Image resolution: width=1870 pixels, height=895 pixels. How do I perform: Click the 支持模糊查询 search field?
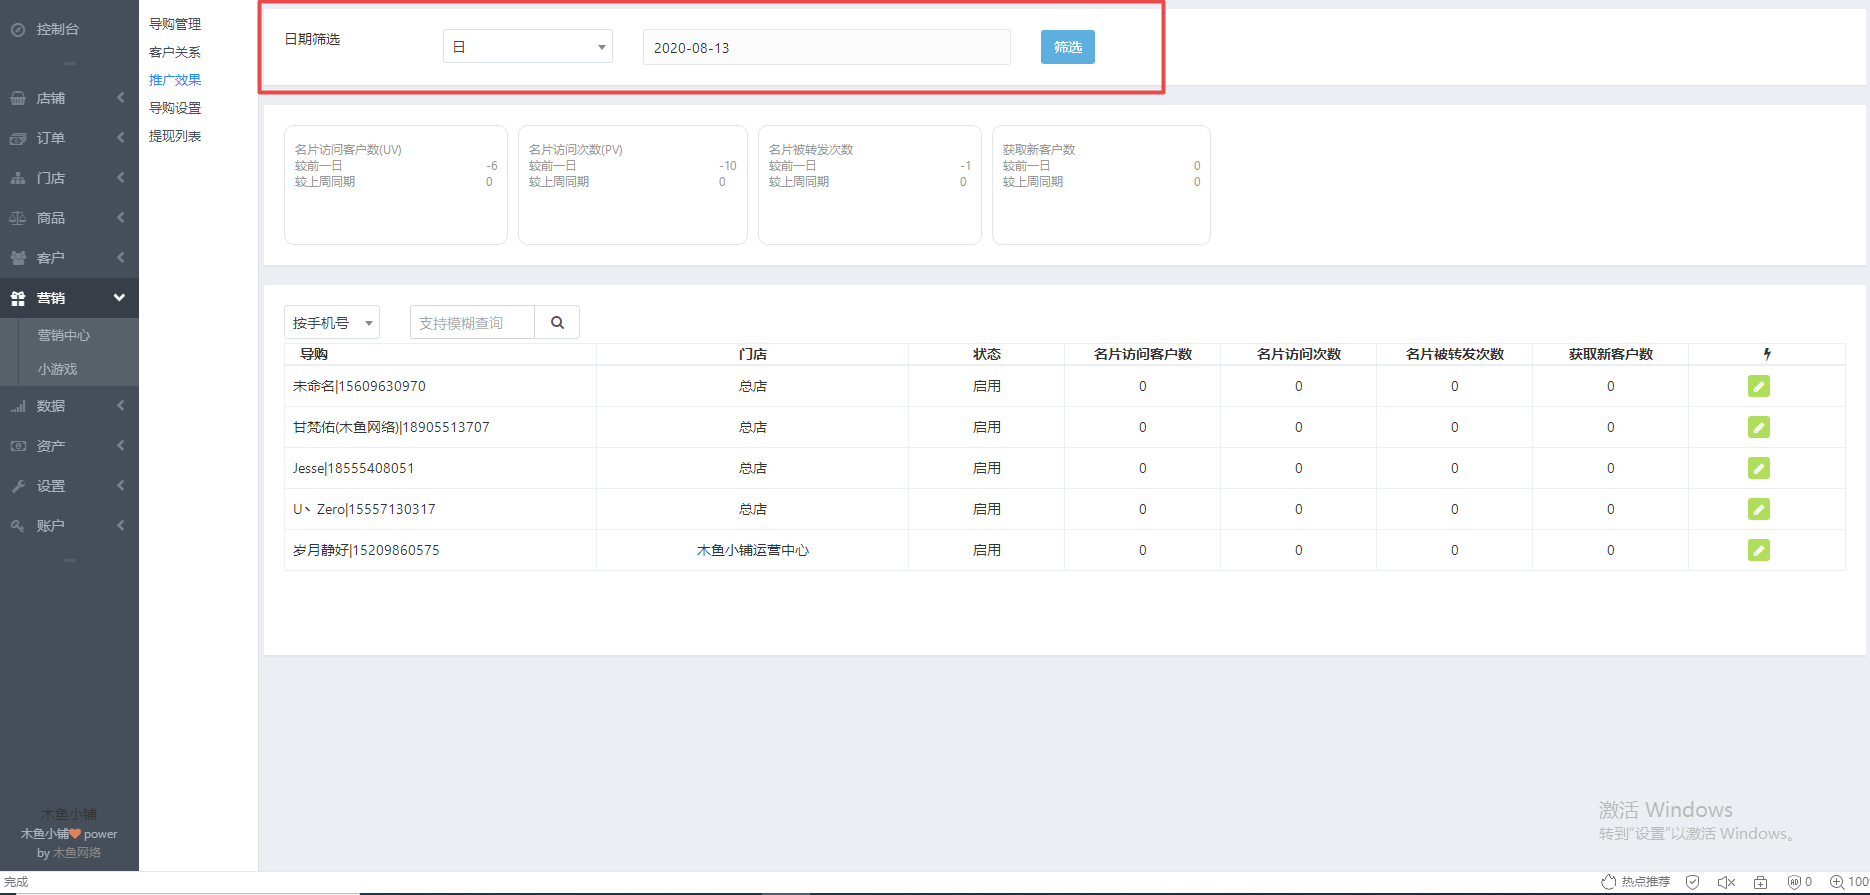472,322
